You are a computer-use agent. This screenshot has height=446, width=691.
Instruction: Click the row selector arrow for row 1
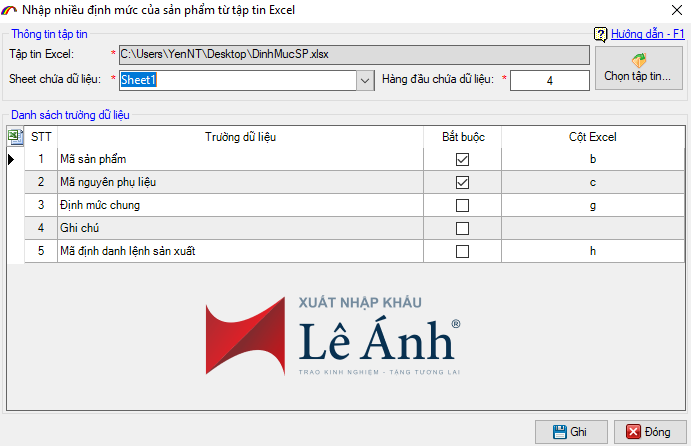click(12, 159)
